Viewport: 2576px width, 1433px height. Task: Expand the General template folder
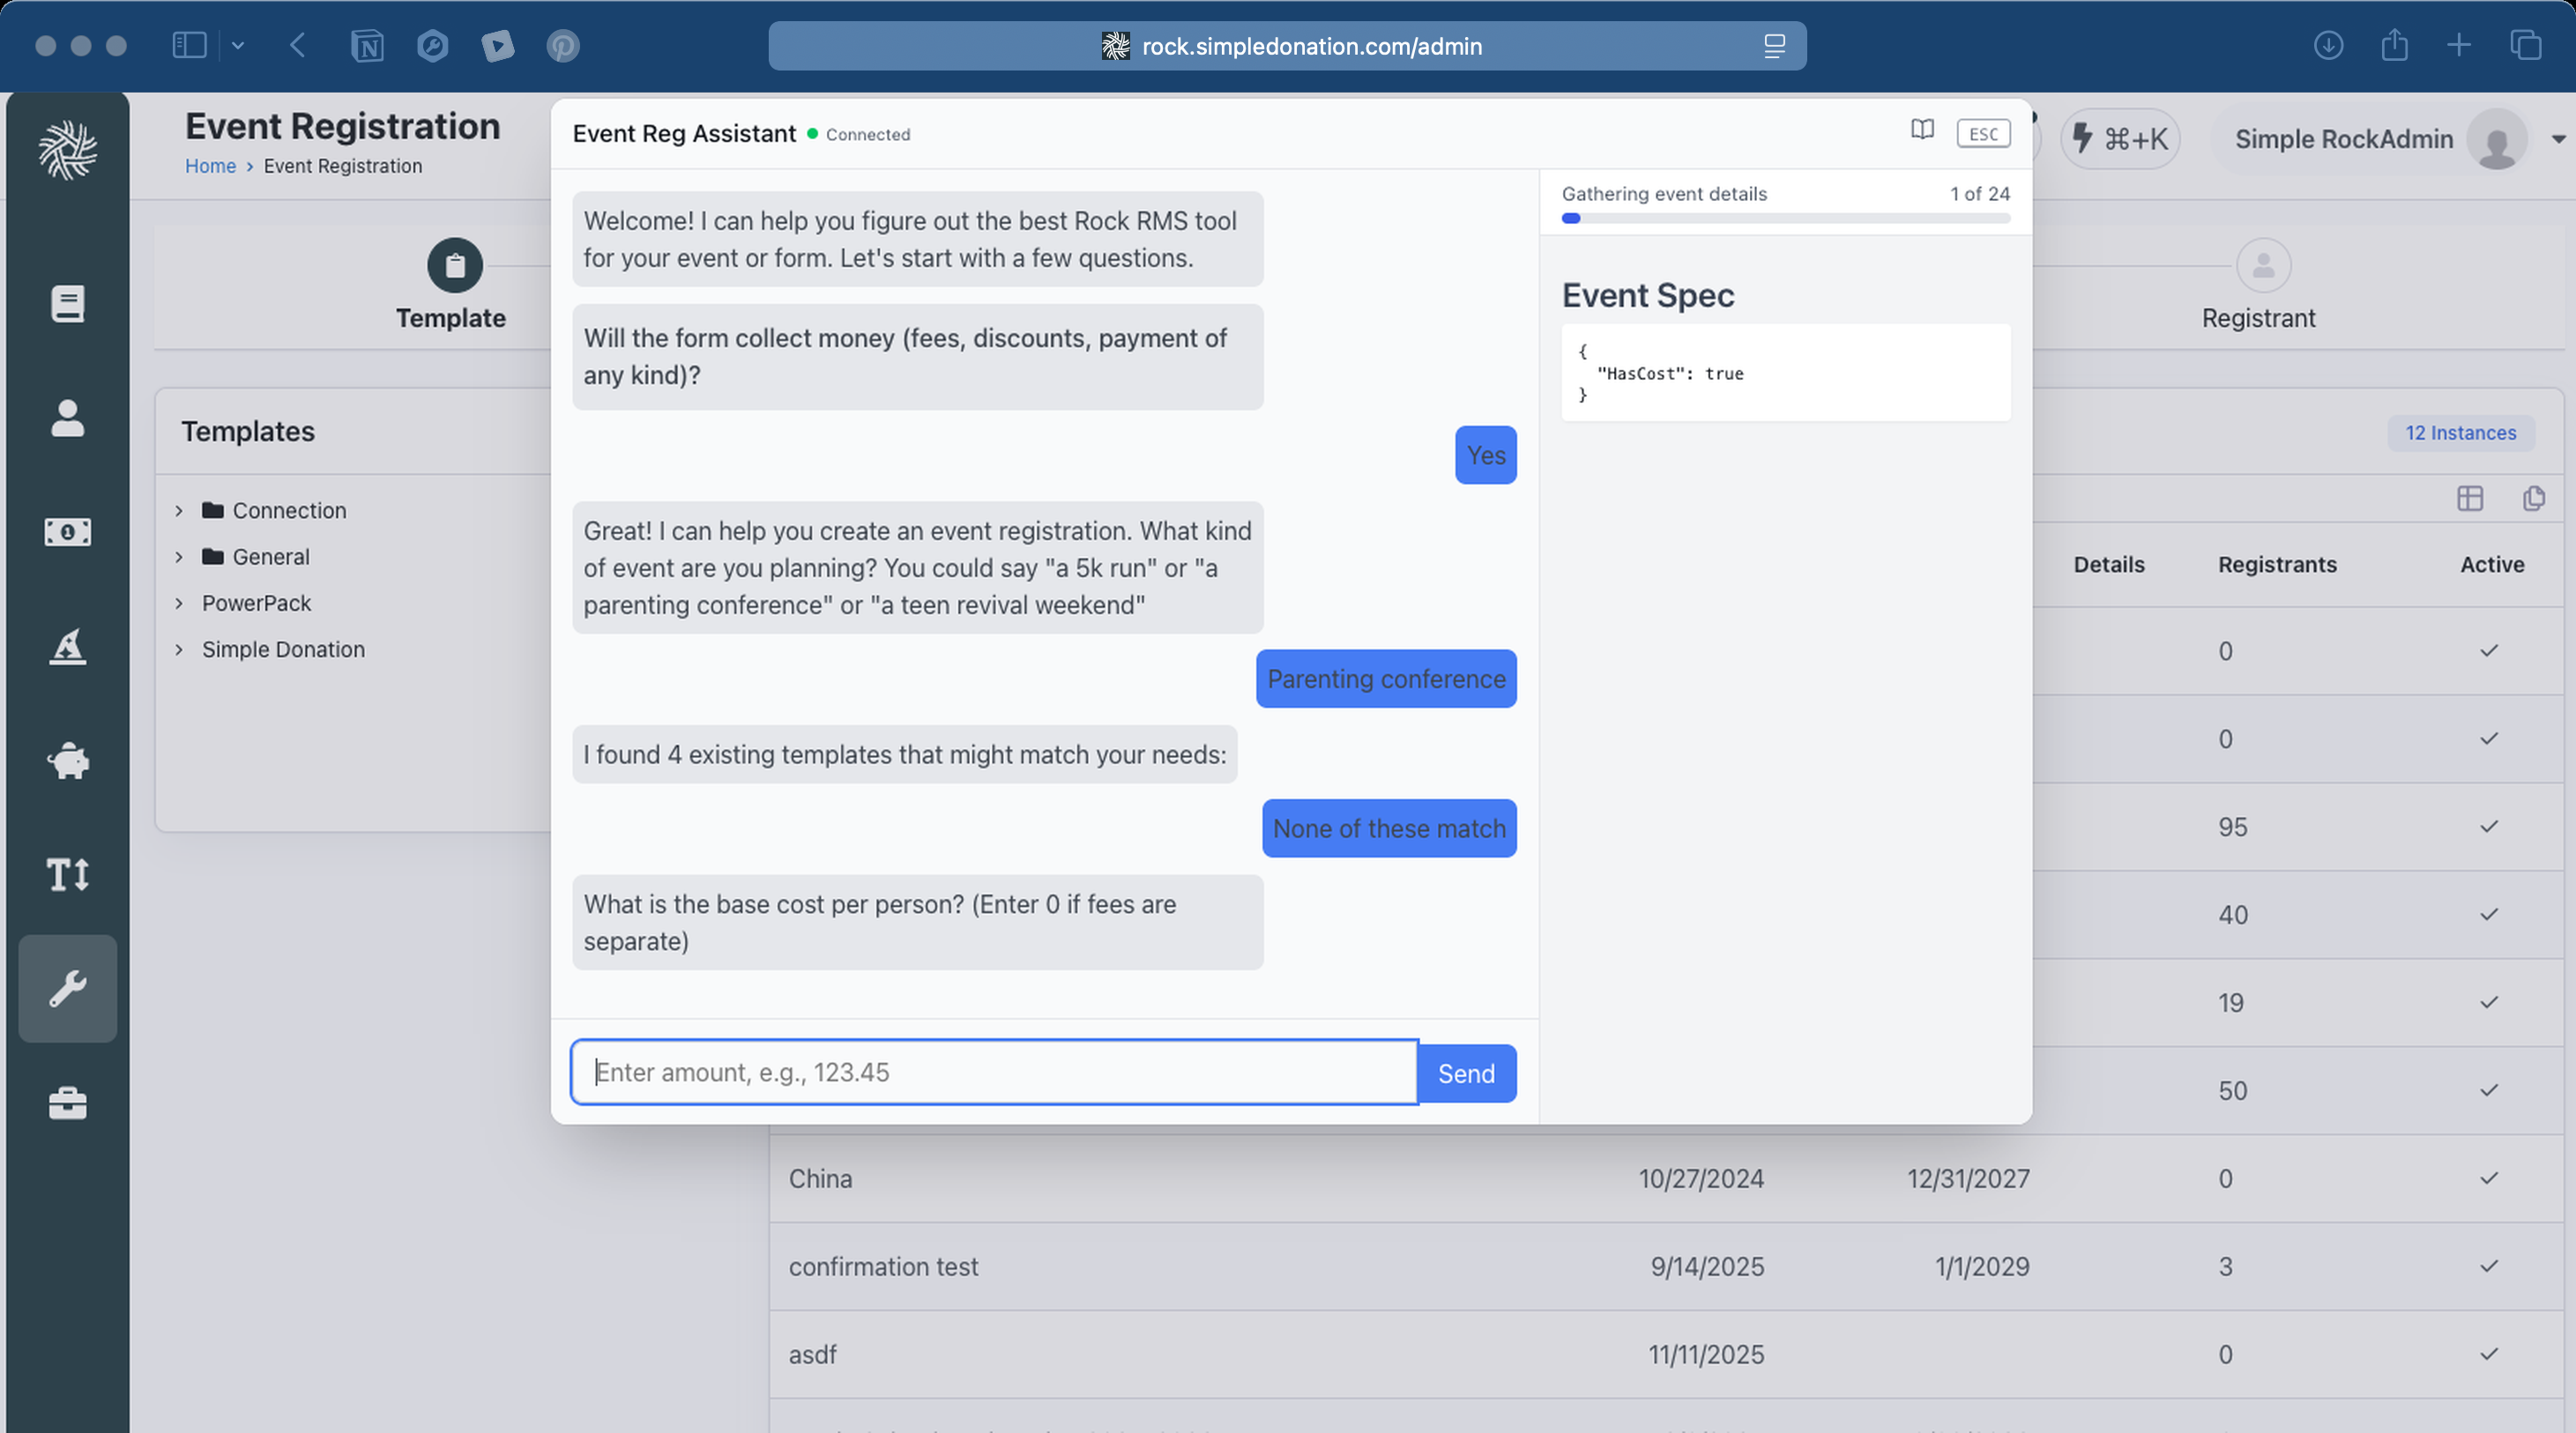pos(179,557)
